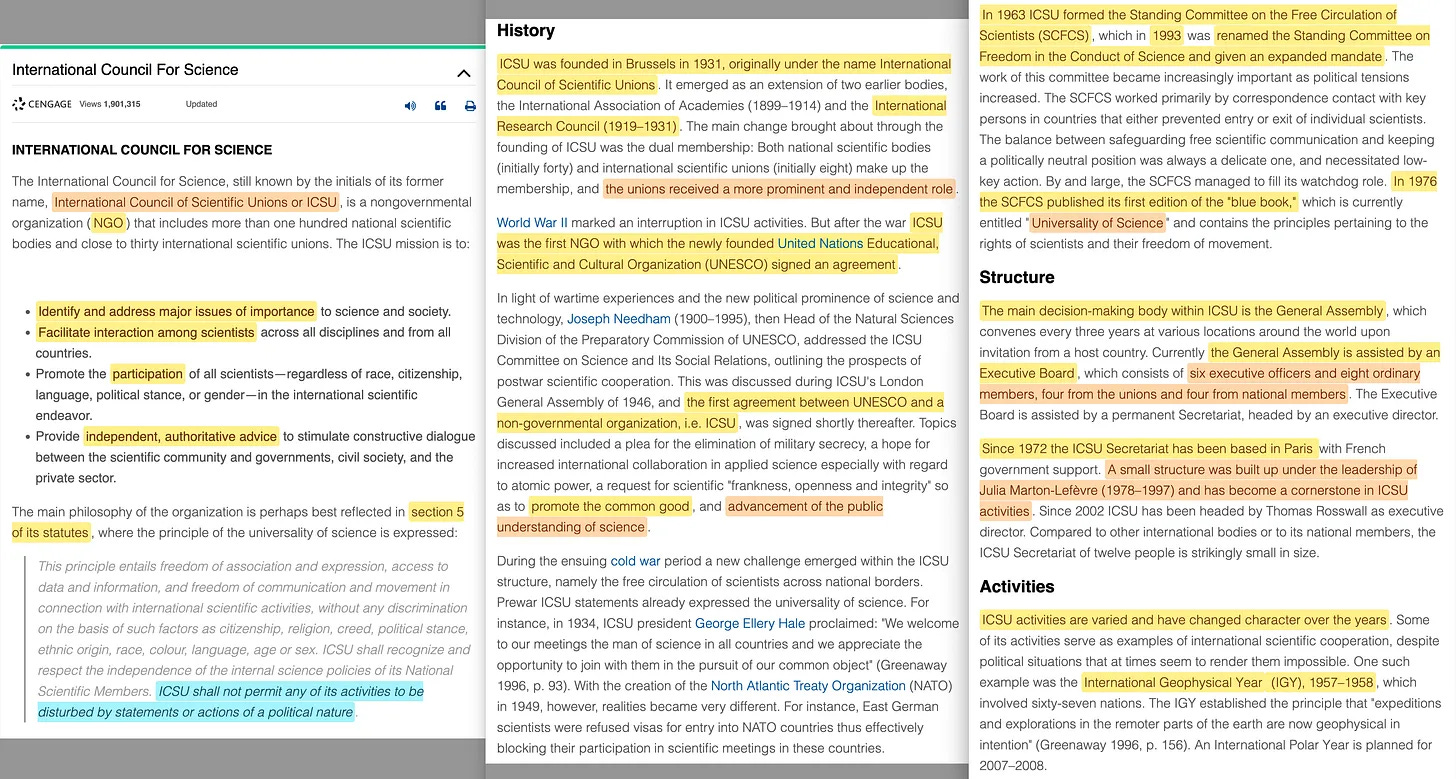This screenshot has width=1456, height=779.
Task: Open the Joseph Needham link
Action: pos(619,319)
